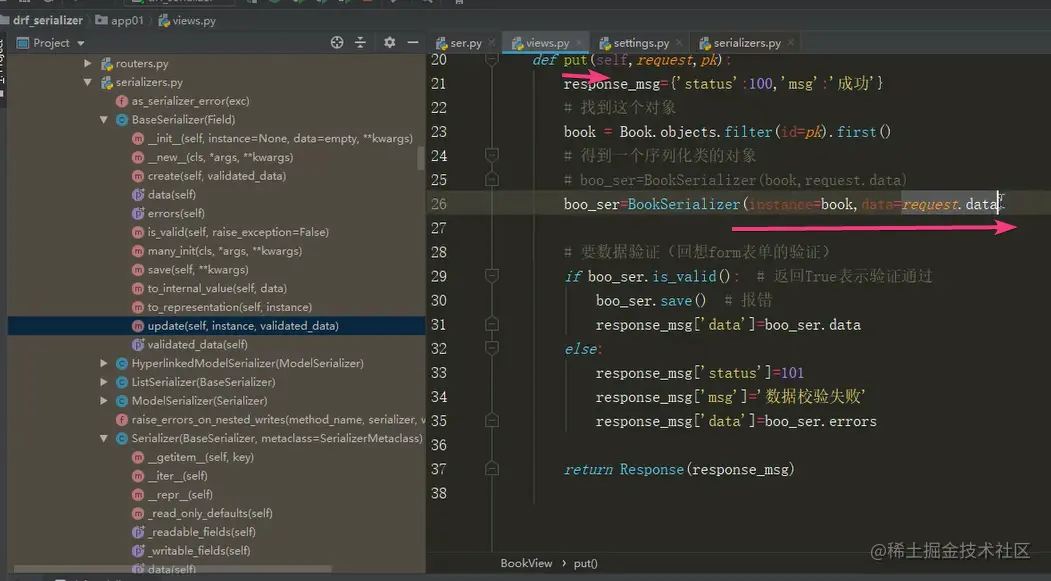Viewport: 1051px width, 581px height.
Task: Collapse serializers.py tree node
Action: 87,82
